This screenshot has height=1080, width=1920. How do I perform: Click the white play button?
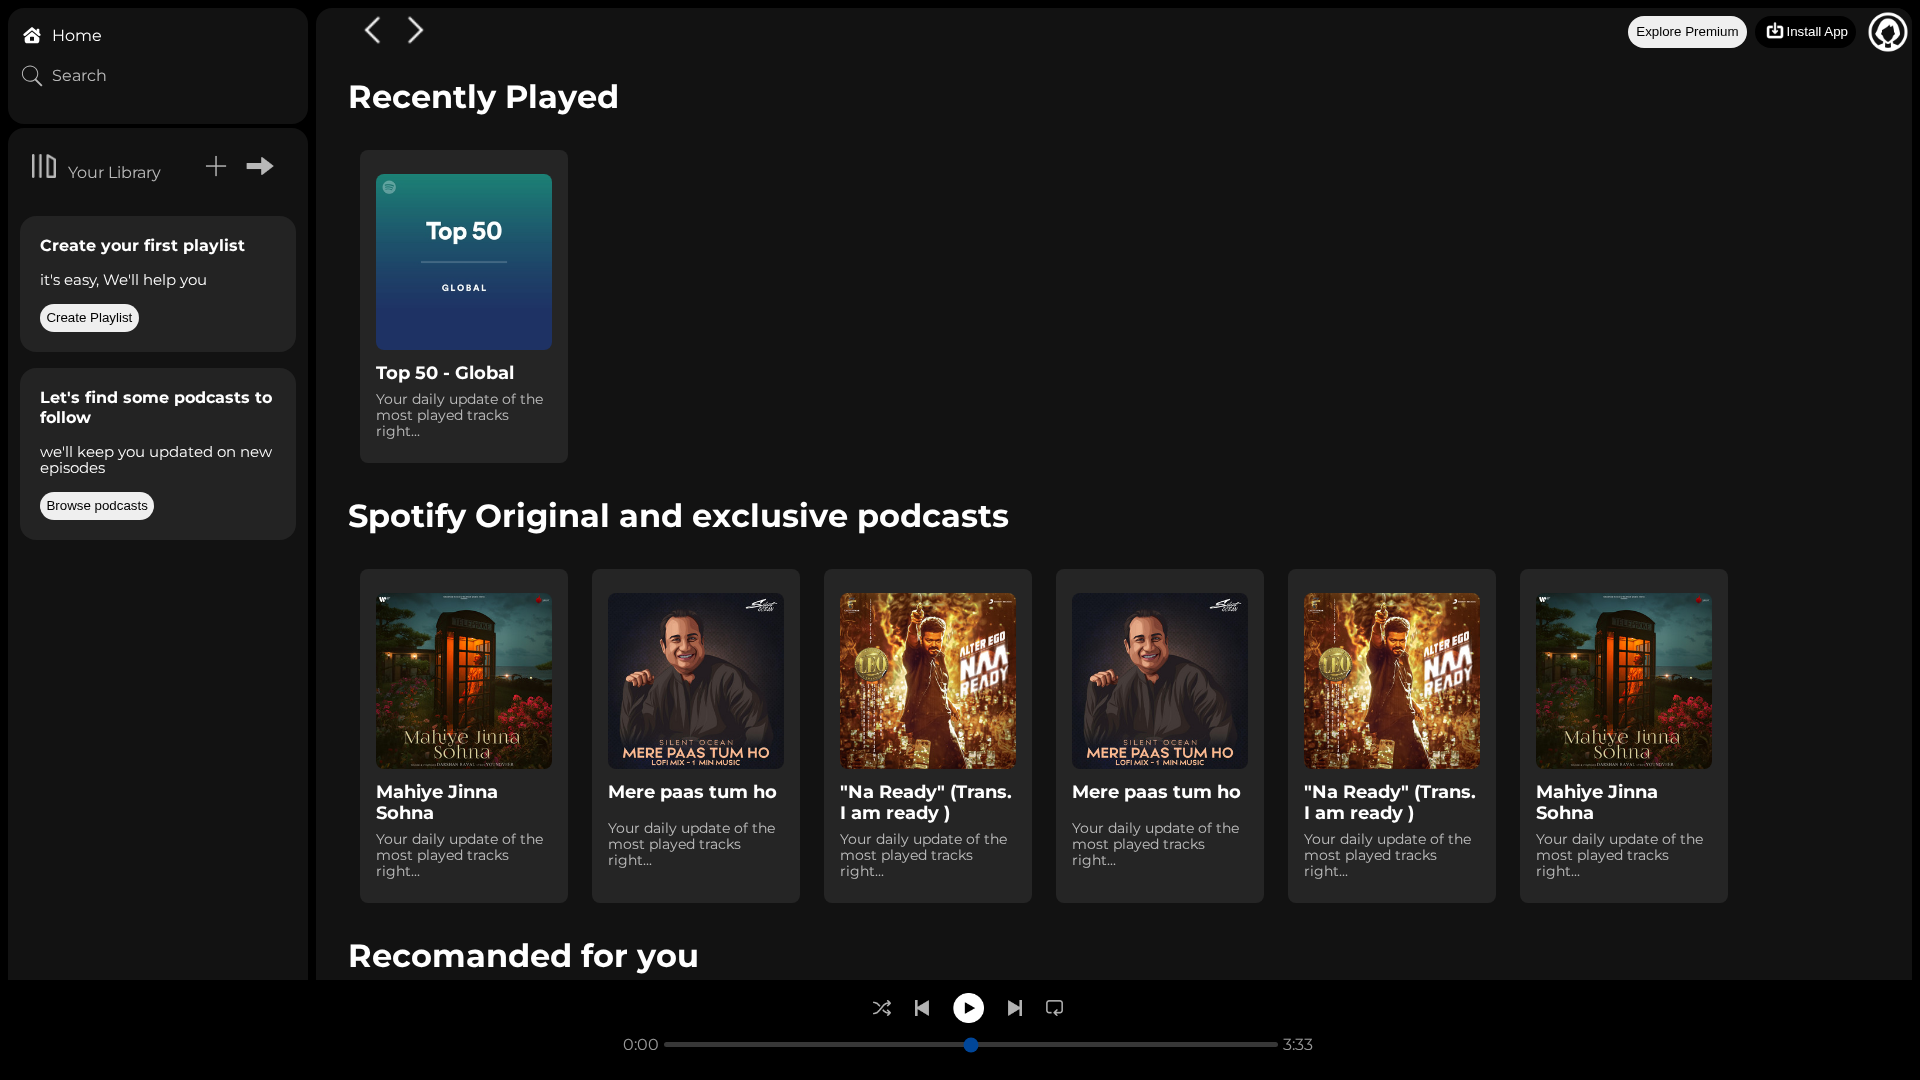click(968, 1008)
